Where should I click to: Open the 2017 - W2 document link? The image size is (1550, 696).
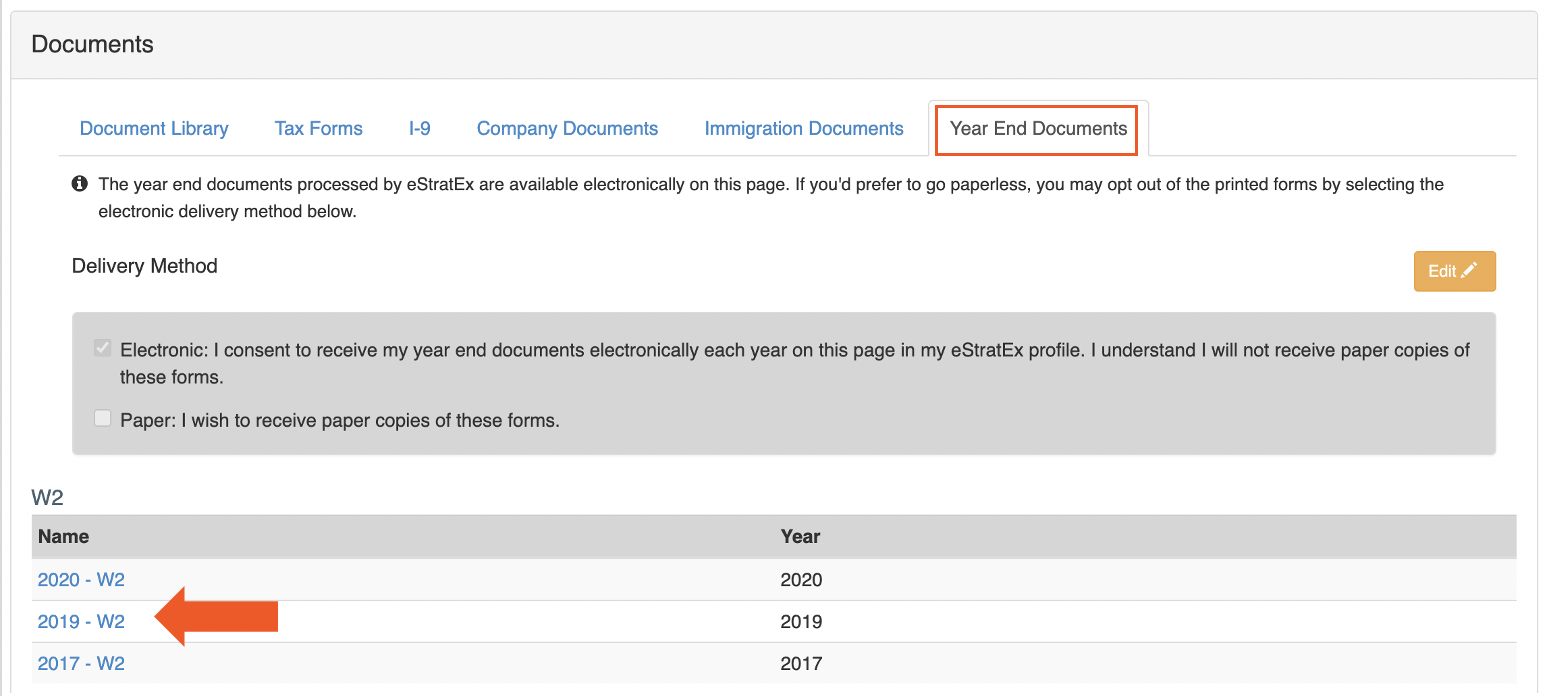pyautogui.click(x=80, y=663)
